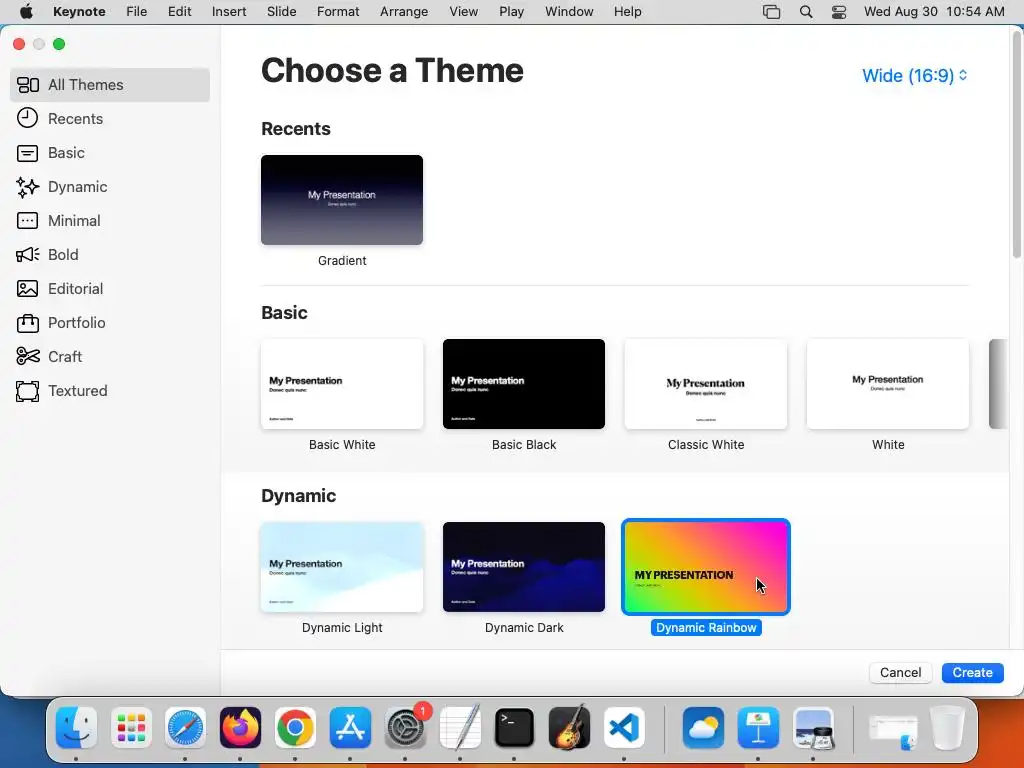
Task: Choose the Gradient theme thumbnail
Action: point(342,200)
